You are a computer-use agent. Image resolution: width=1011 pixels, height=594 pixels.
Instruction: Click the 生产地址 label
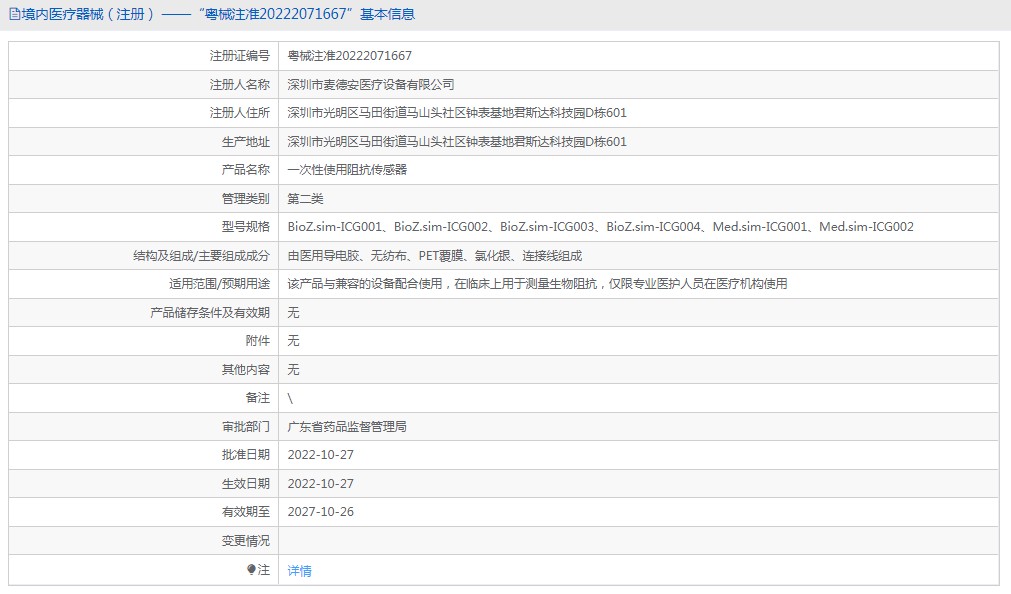(246, 141)
